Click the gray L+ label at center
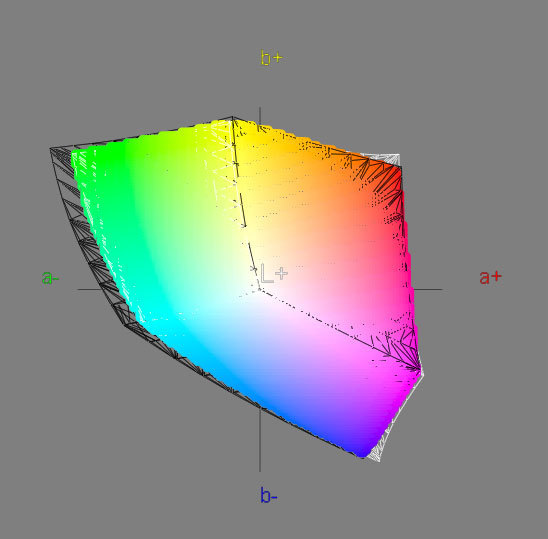Screen dimensions: 548x539 coord(274,274)
